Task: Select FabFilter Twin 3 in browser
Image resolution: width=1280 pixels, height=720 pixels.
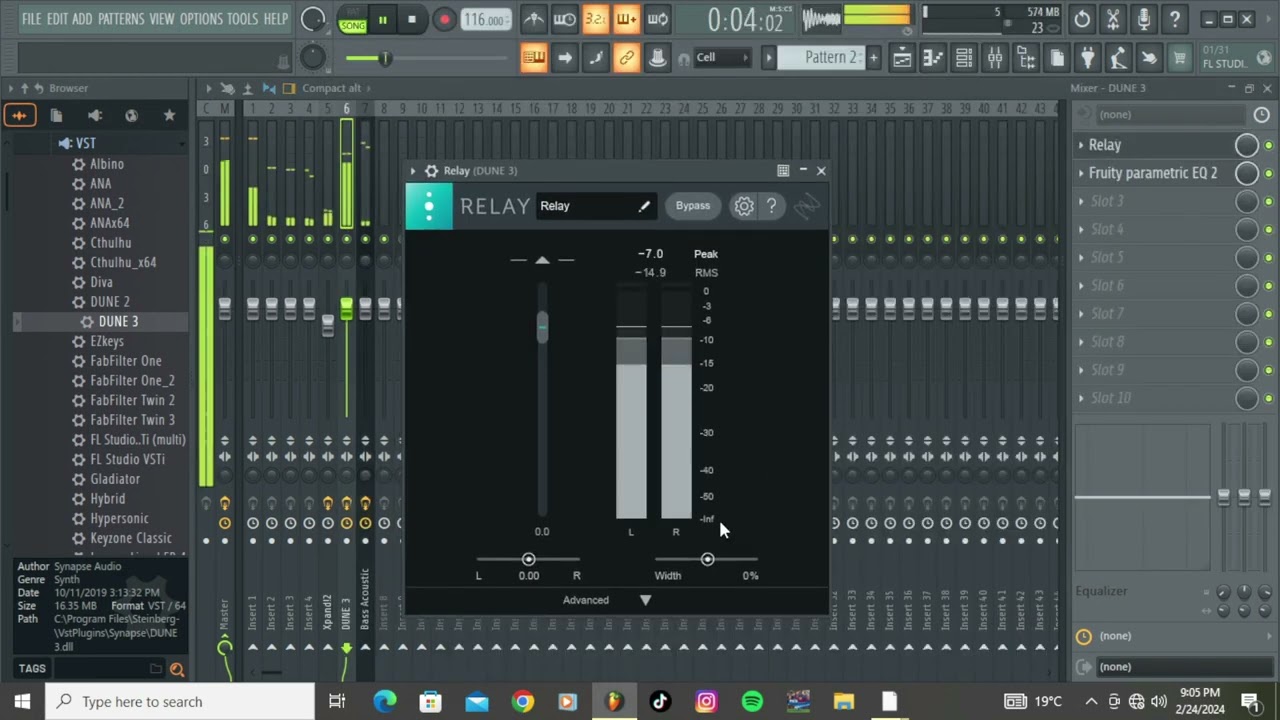Action: [132, 420]
